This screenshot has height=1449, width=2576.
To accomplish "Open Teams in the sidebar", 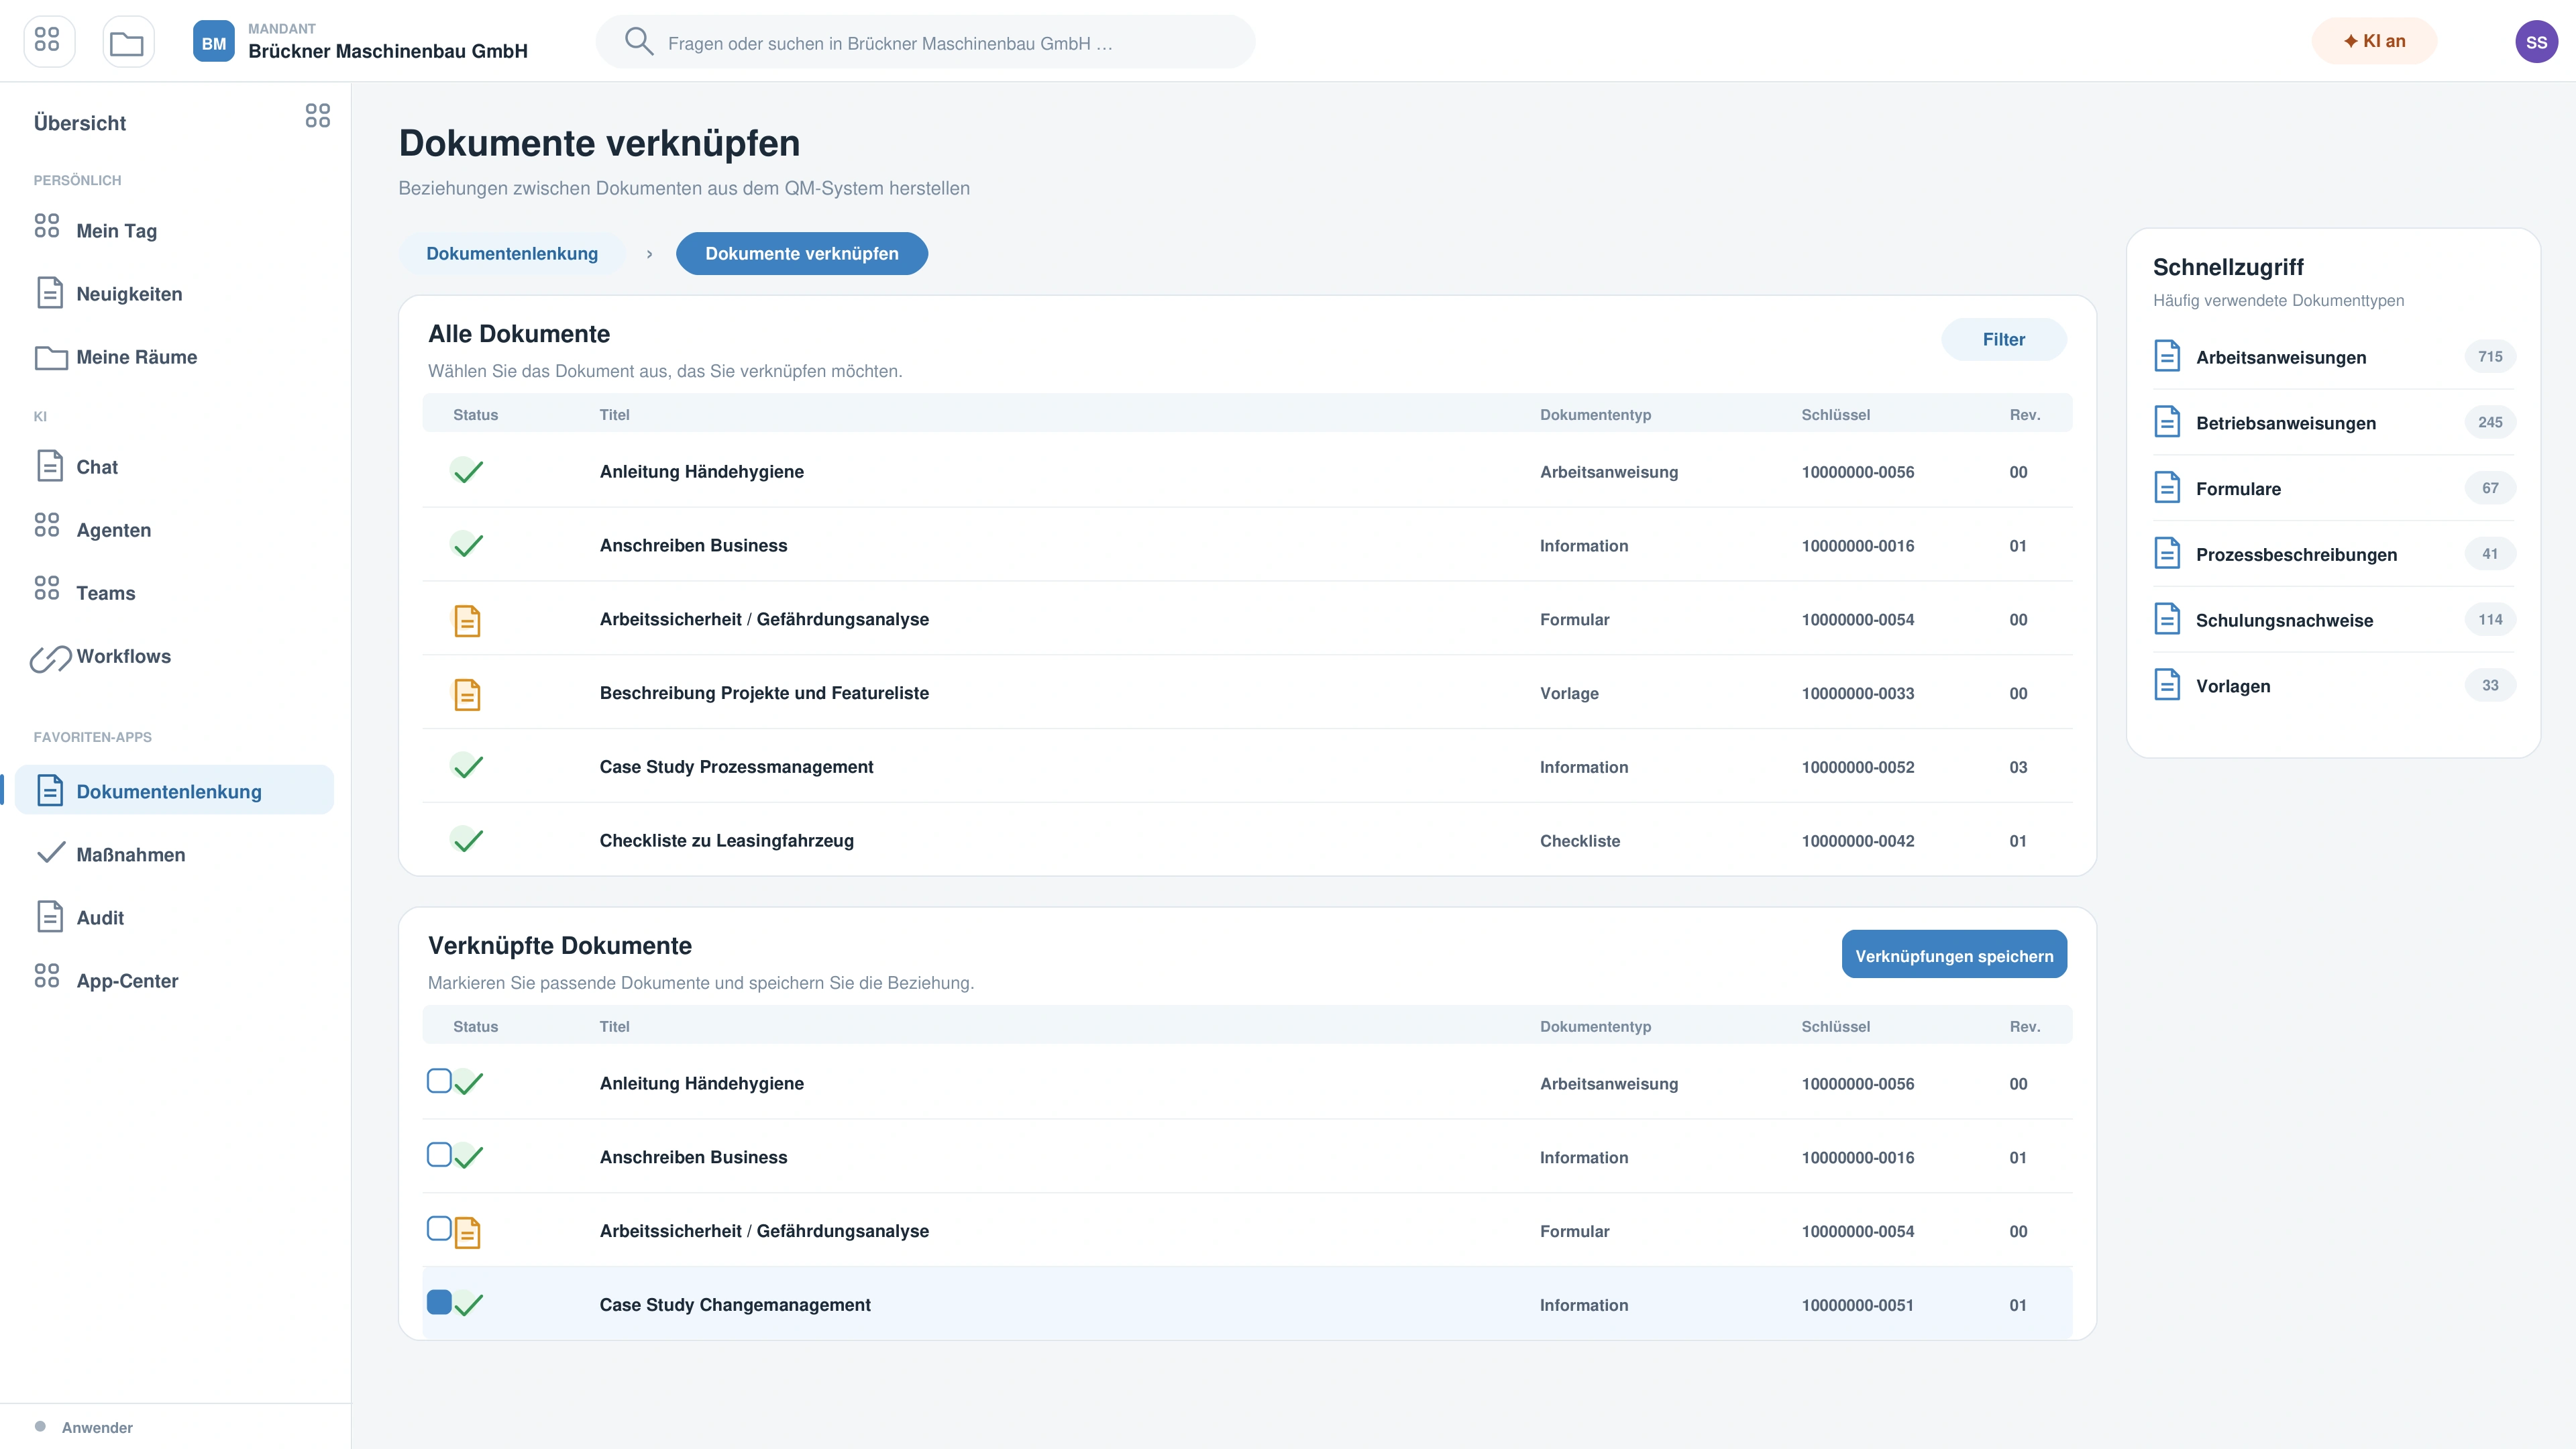I will click(x=174, y=592).
